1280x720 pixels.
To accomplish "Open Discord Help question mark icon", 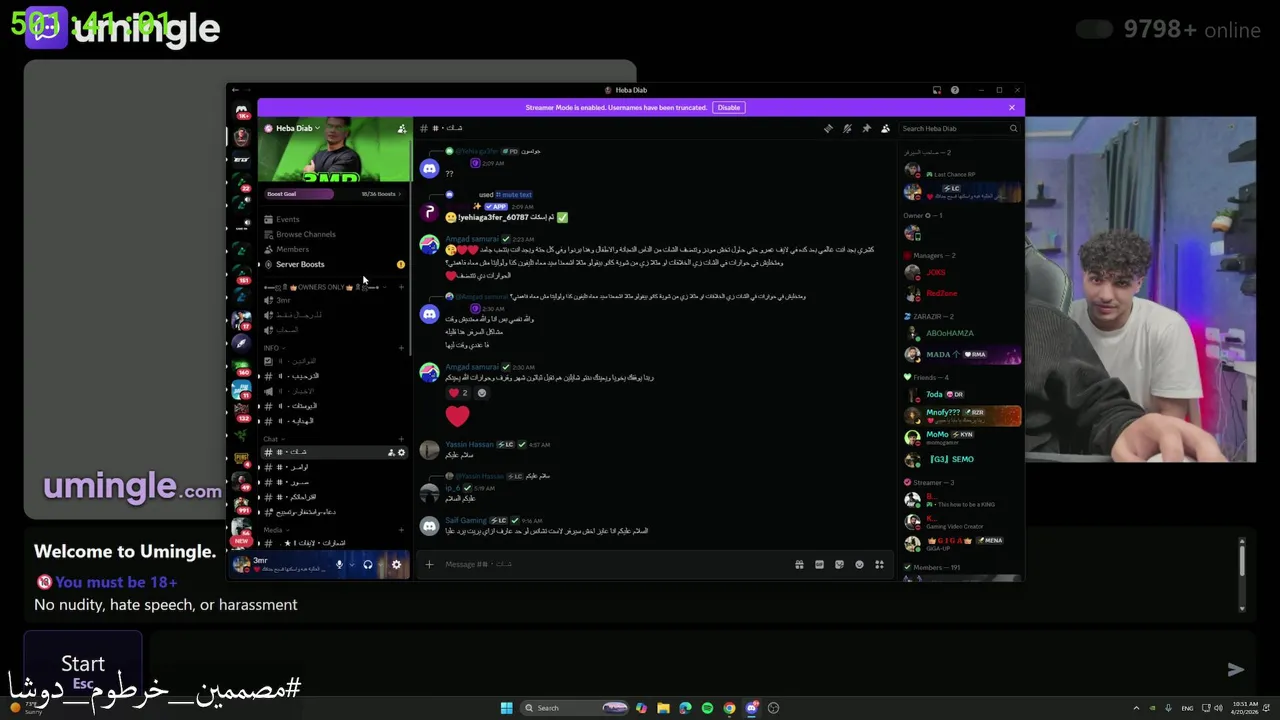I will click(954, 90).
